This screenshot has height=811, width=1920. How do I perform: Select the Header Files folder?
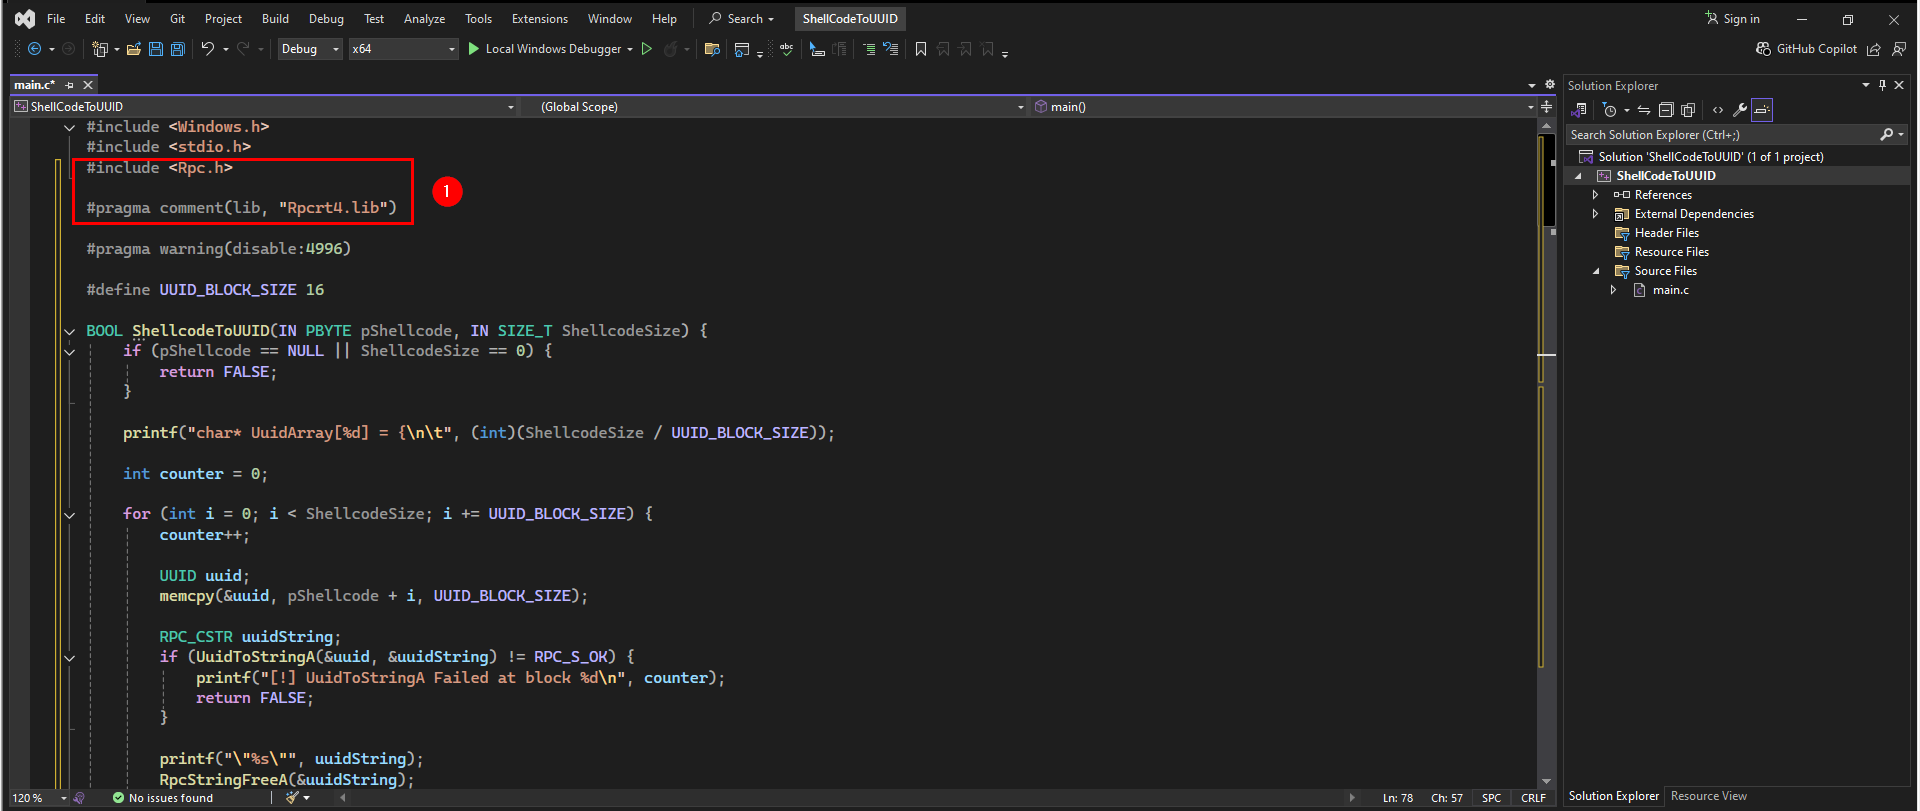(x=1666, y=233)
